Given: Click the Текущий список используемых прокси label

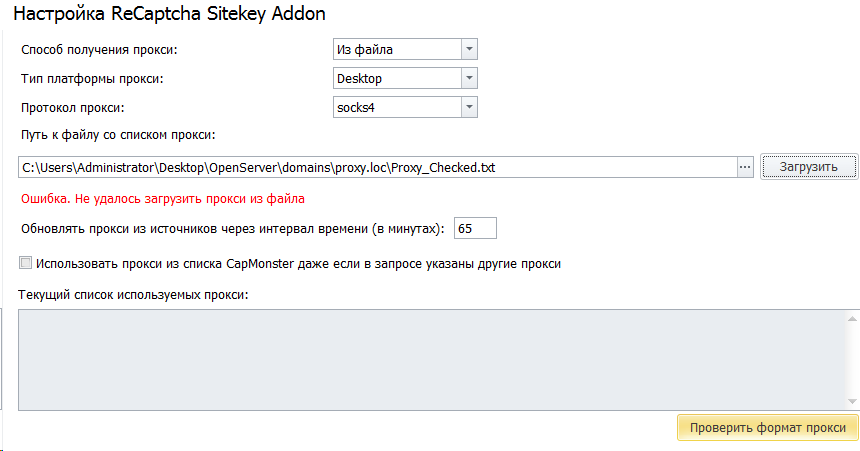Looking at the screenshot, I should [x=133, y=294].
